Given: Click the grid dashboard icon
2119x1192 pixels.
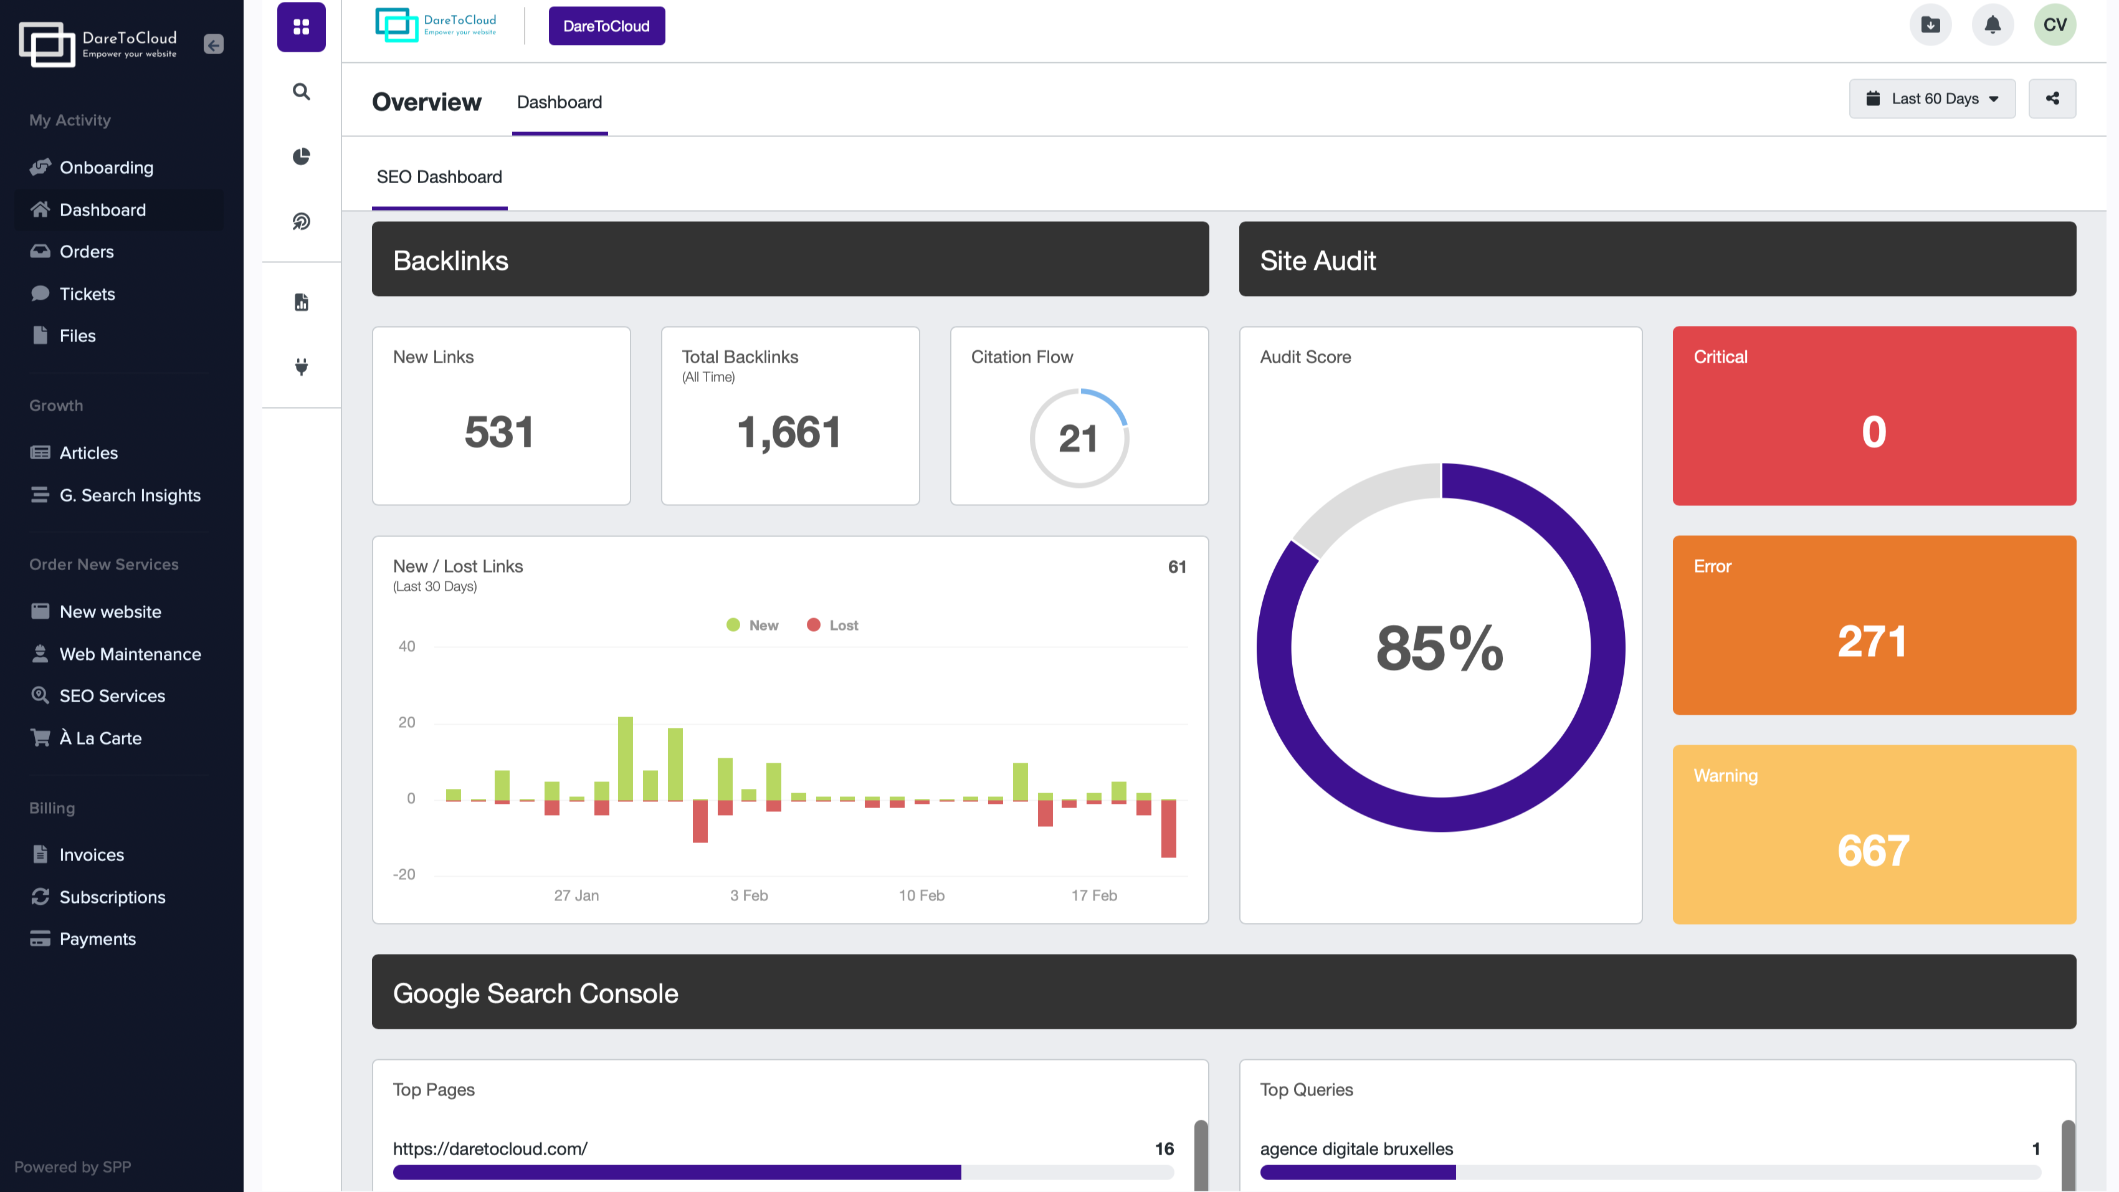Looking at the screenshot, I should 301,27.
